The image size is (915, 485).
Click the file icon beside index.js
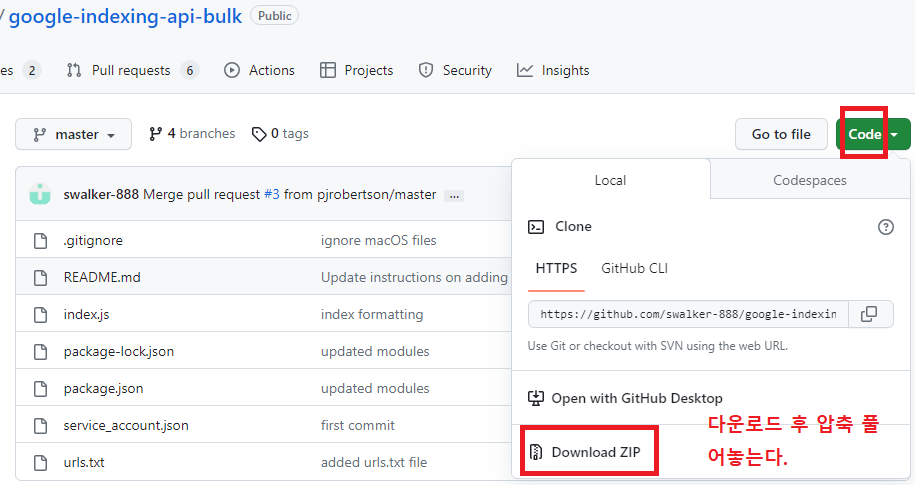coord(40,315)
